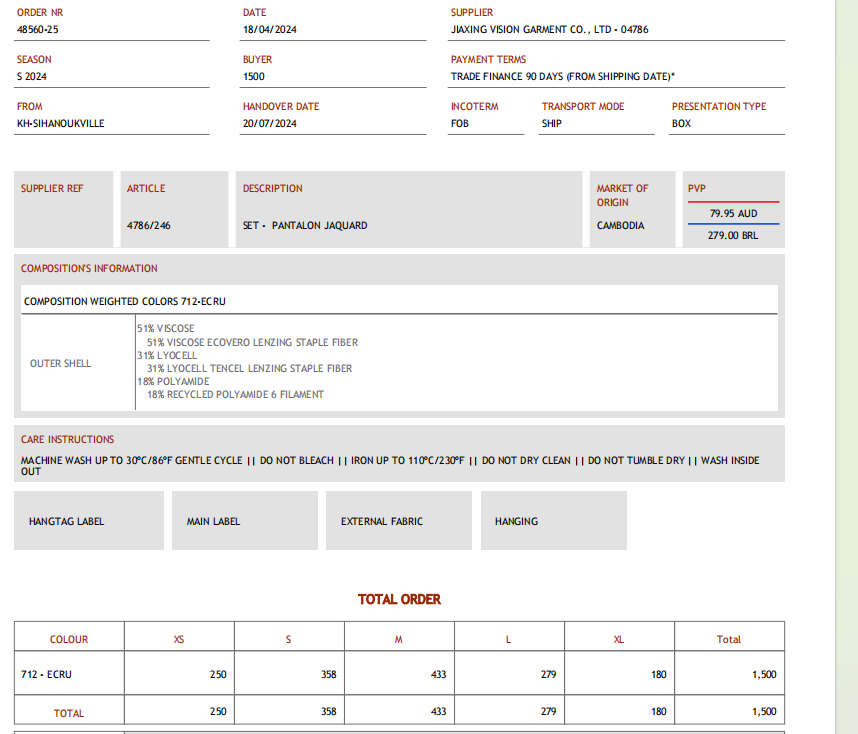Click the article number 4786/246
858x734 pixels.
click(x=149, y=226)
